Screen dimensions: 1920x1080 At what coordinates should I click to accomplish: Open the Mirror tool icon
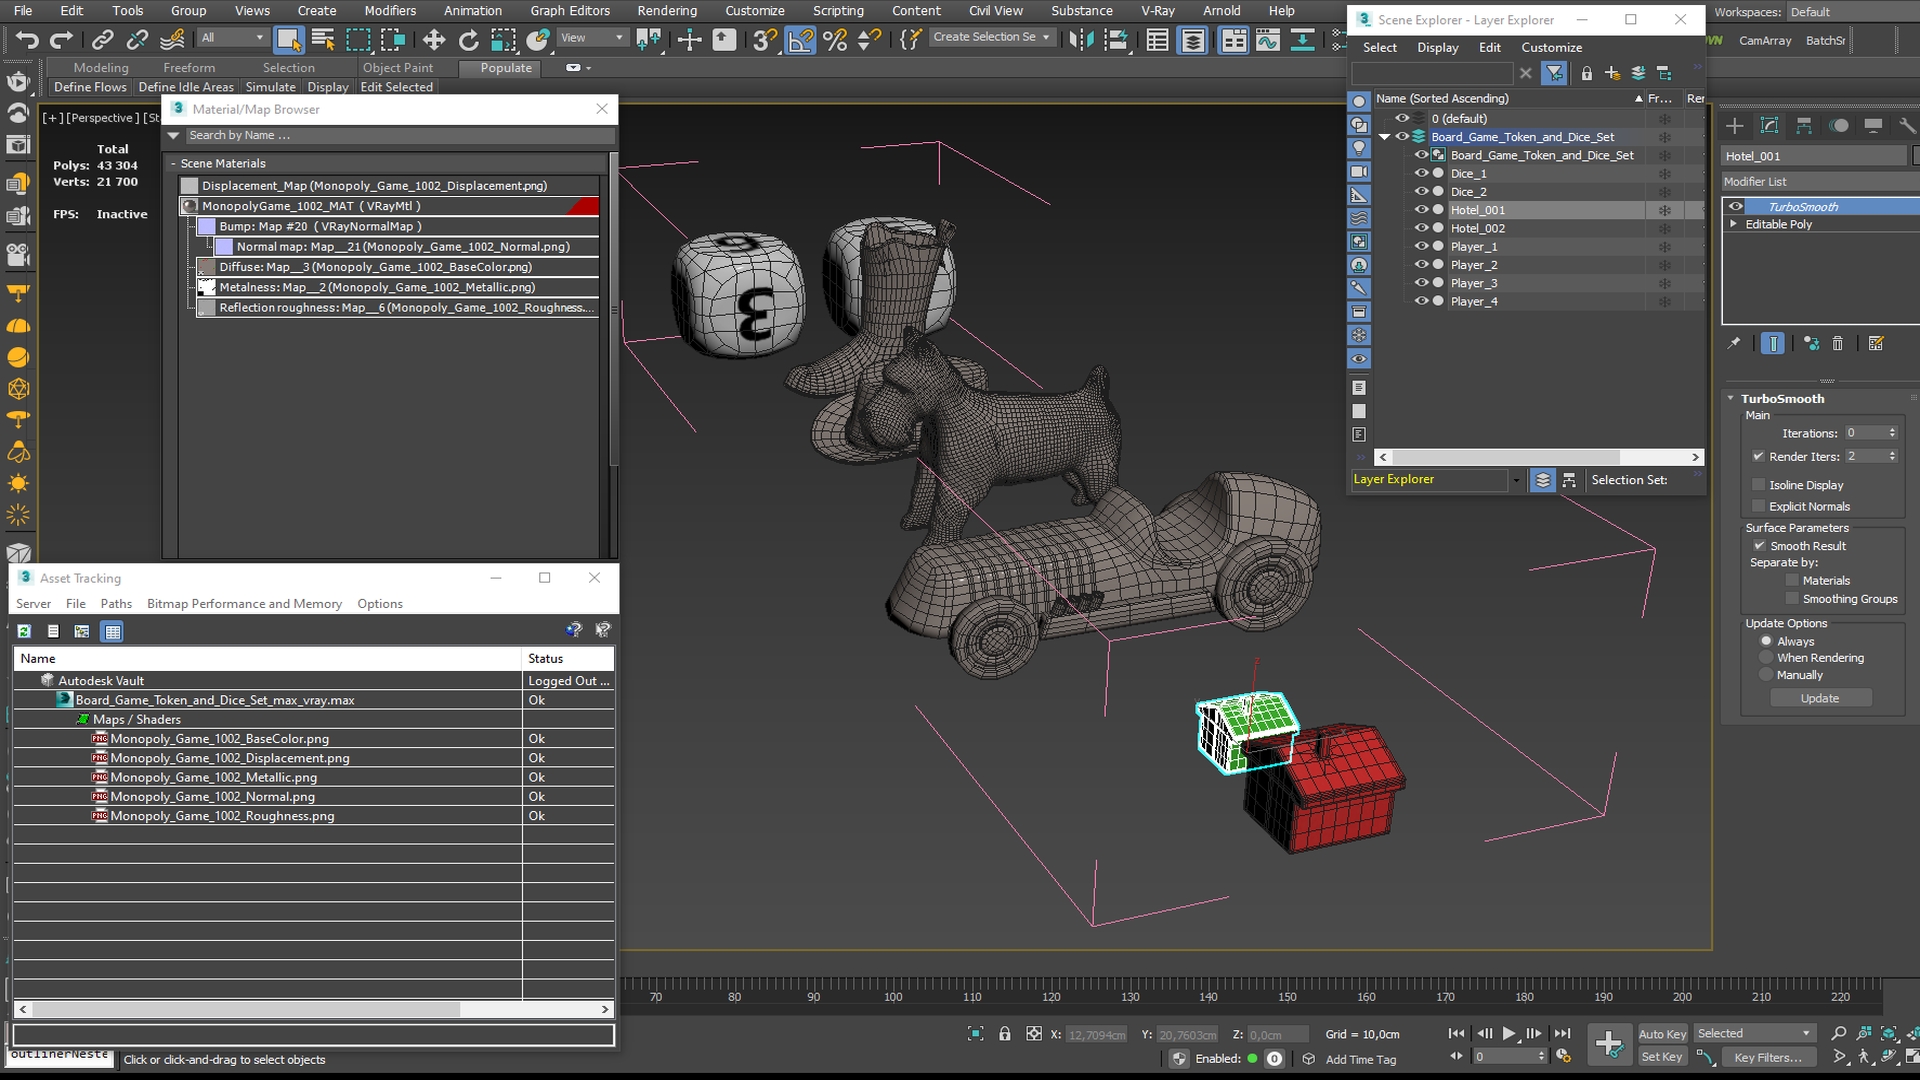tap(1081, 40)
